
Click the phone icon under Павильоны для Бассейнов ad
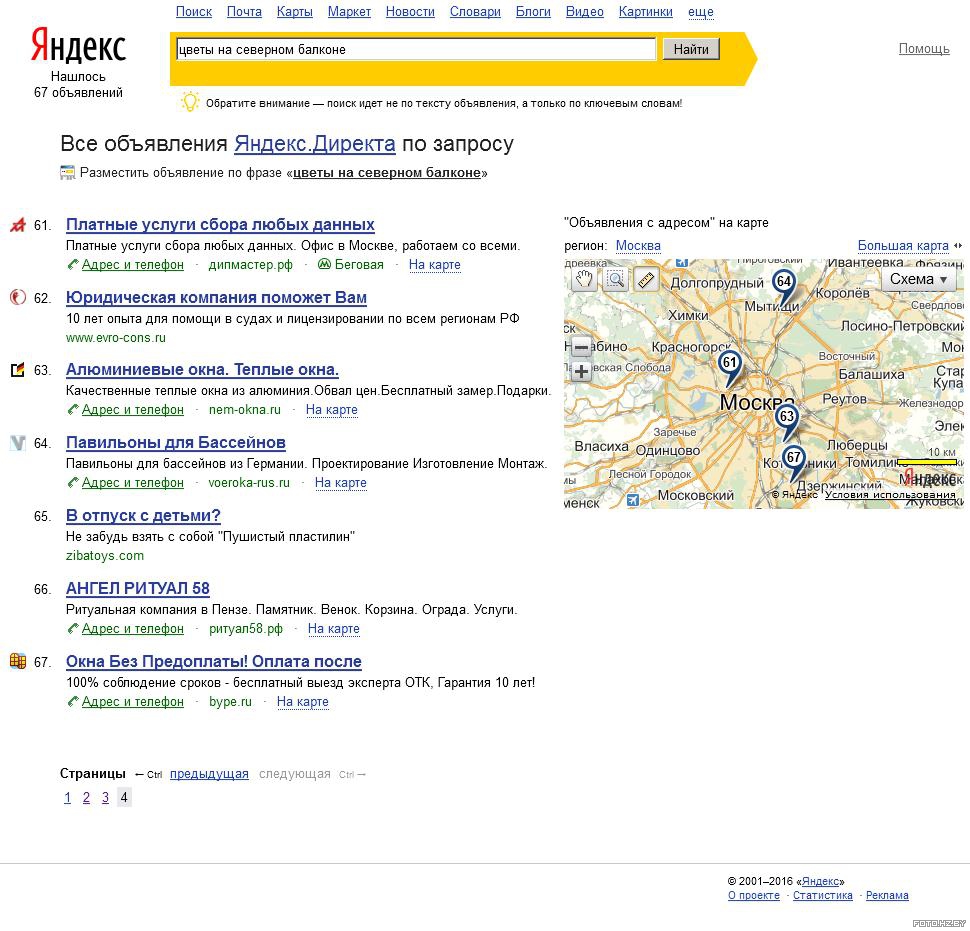[73, 483]
